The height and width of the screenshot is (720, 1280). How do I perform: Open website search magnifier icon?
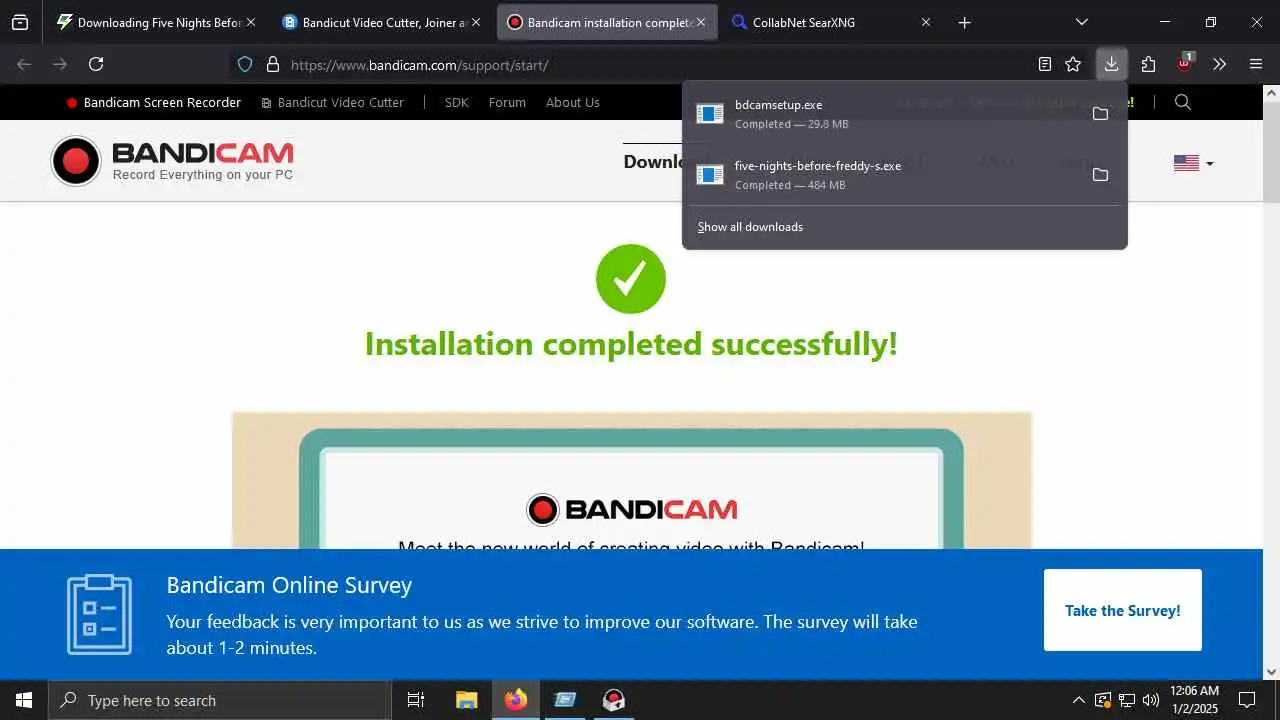(1183, 102)
